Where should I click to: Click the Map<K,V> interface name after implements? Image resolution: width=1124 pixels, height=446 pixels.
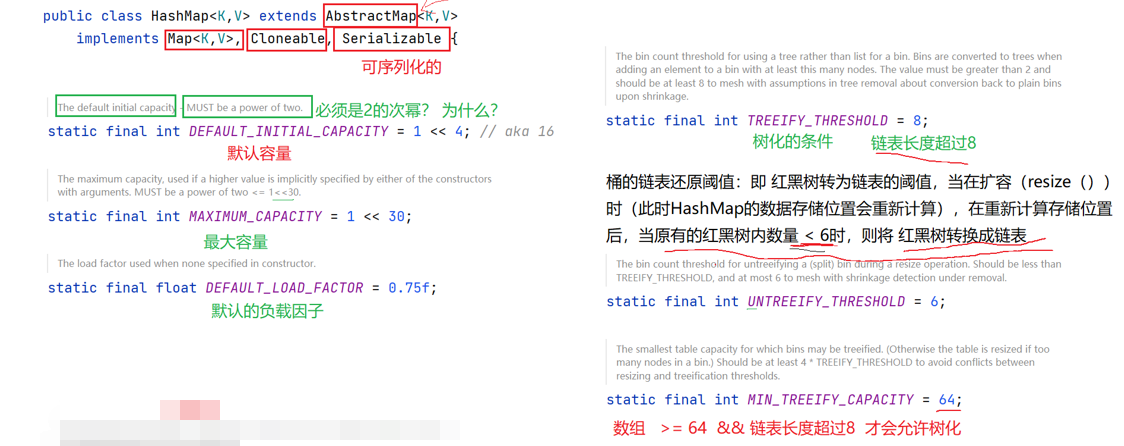point(201,39)
